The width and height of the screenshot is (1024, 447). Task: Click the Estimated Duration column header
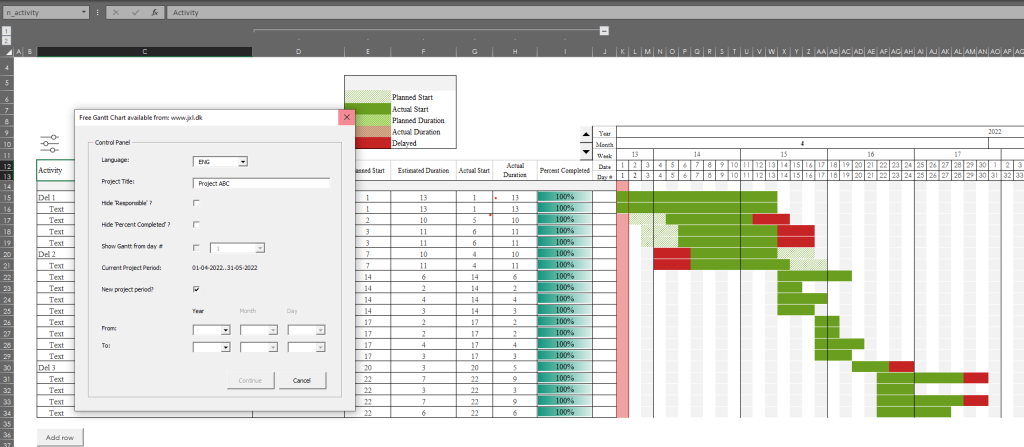click(x=424, y=171)
